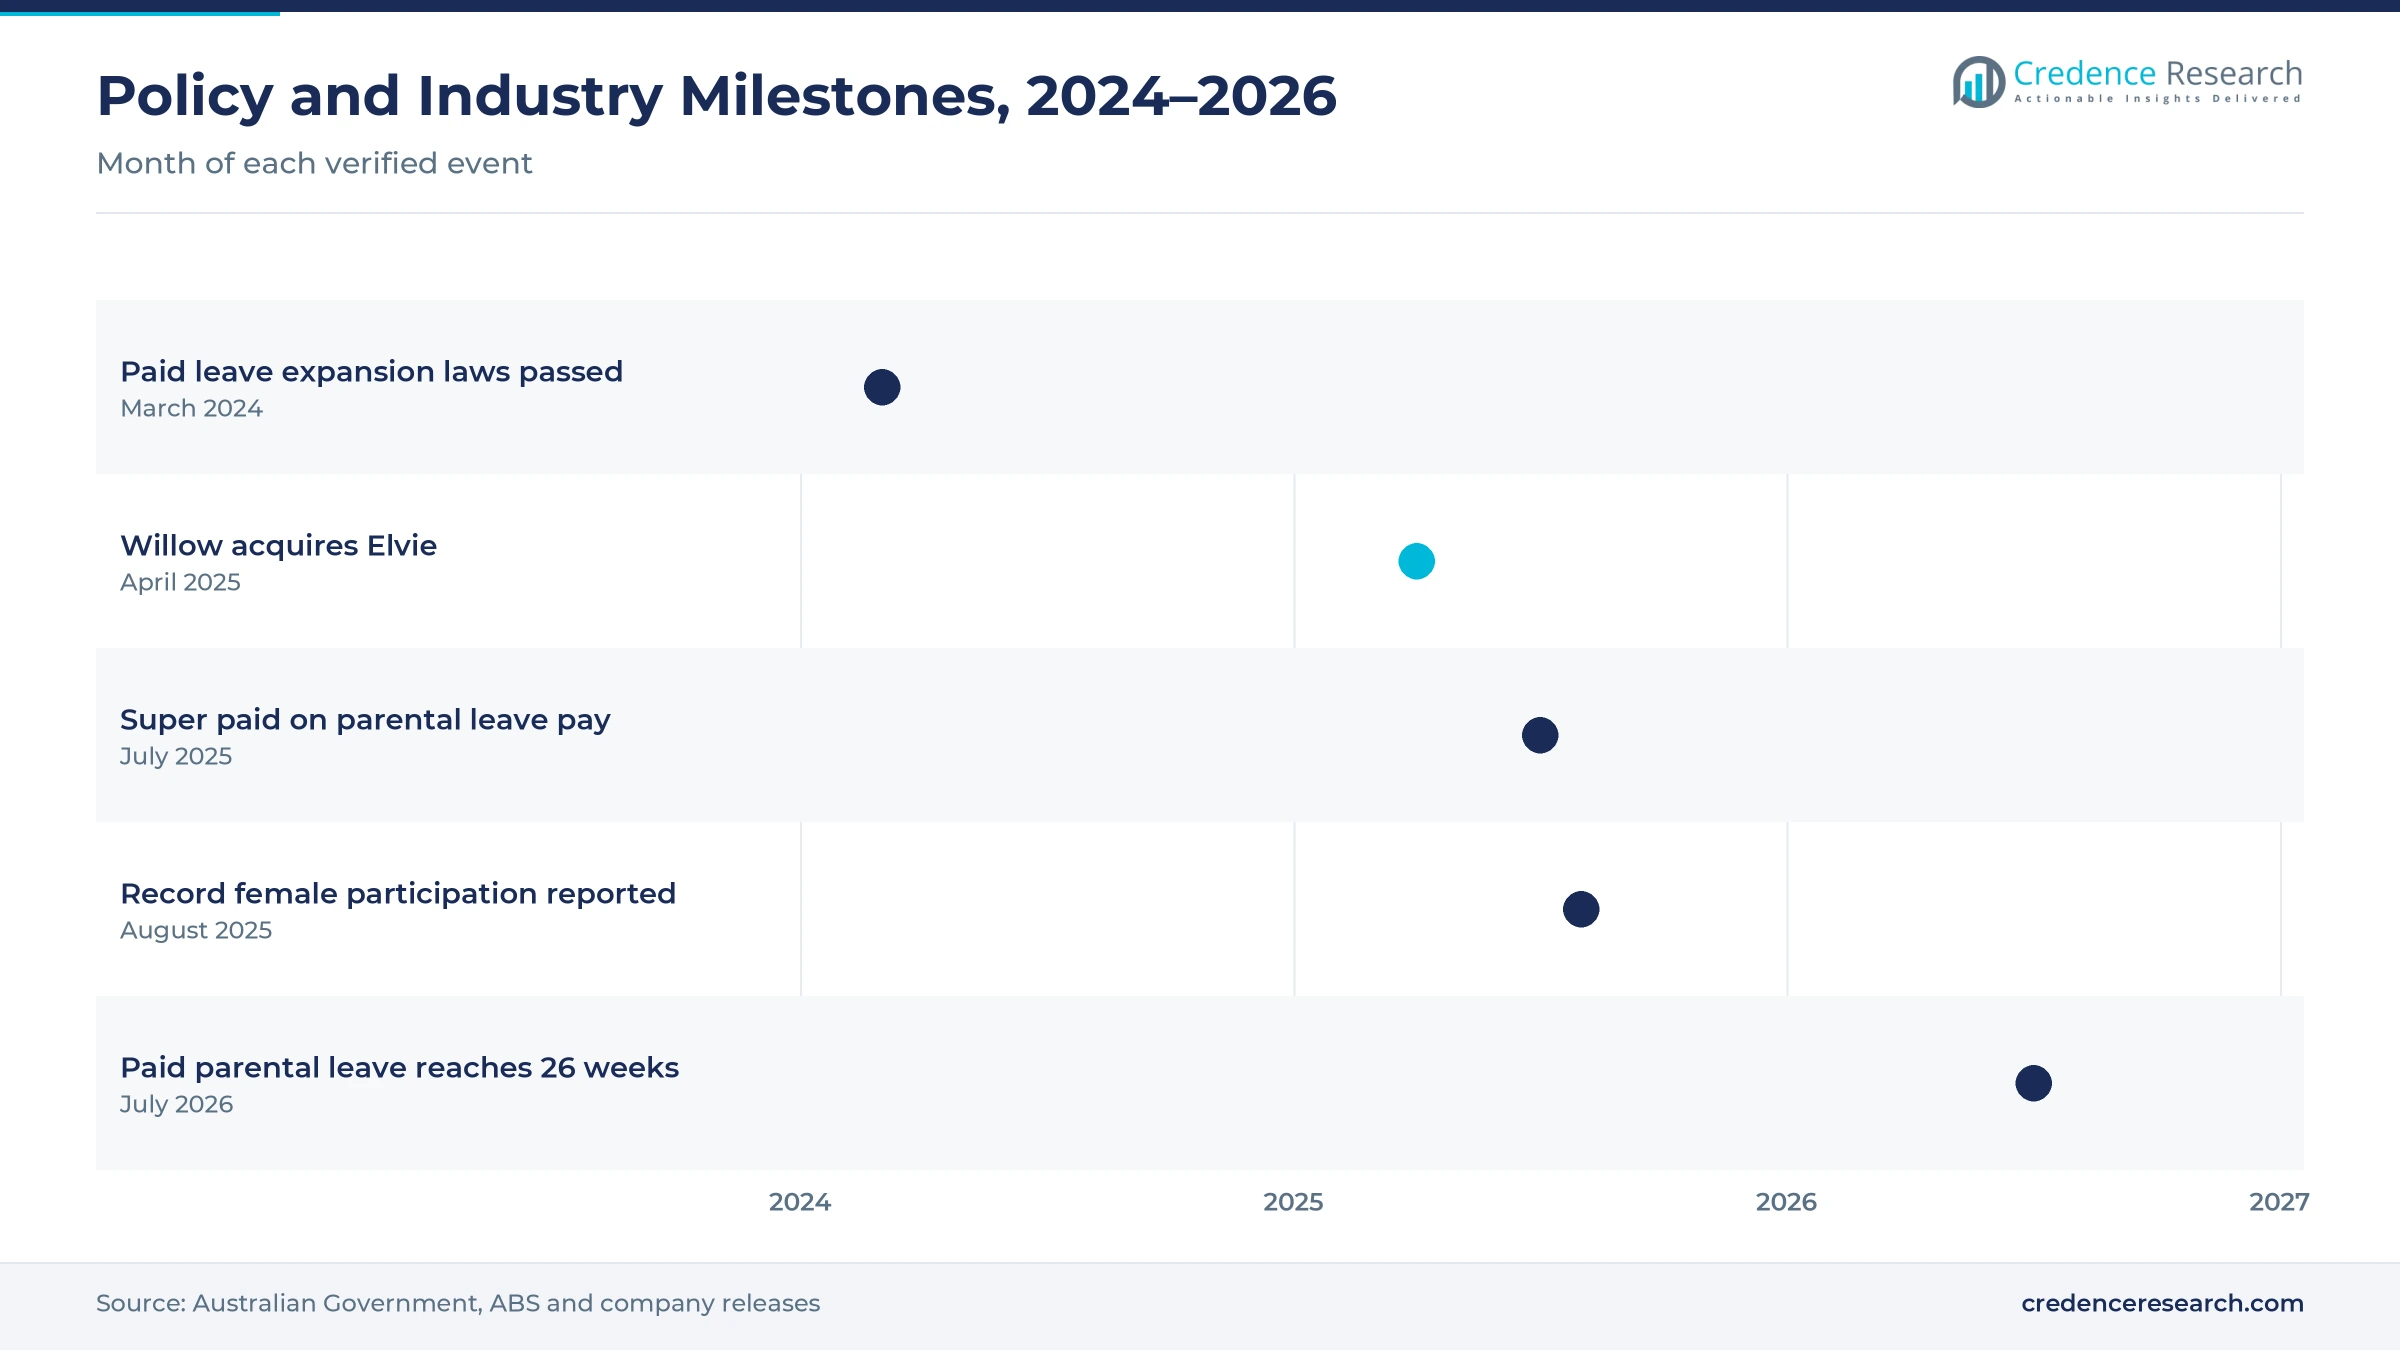Click the 'August 2025' date text
The width and height of the screenshot is (2400, 1350).
[x=196, y=930]
